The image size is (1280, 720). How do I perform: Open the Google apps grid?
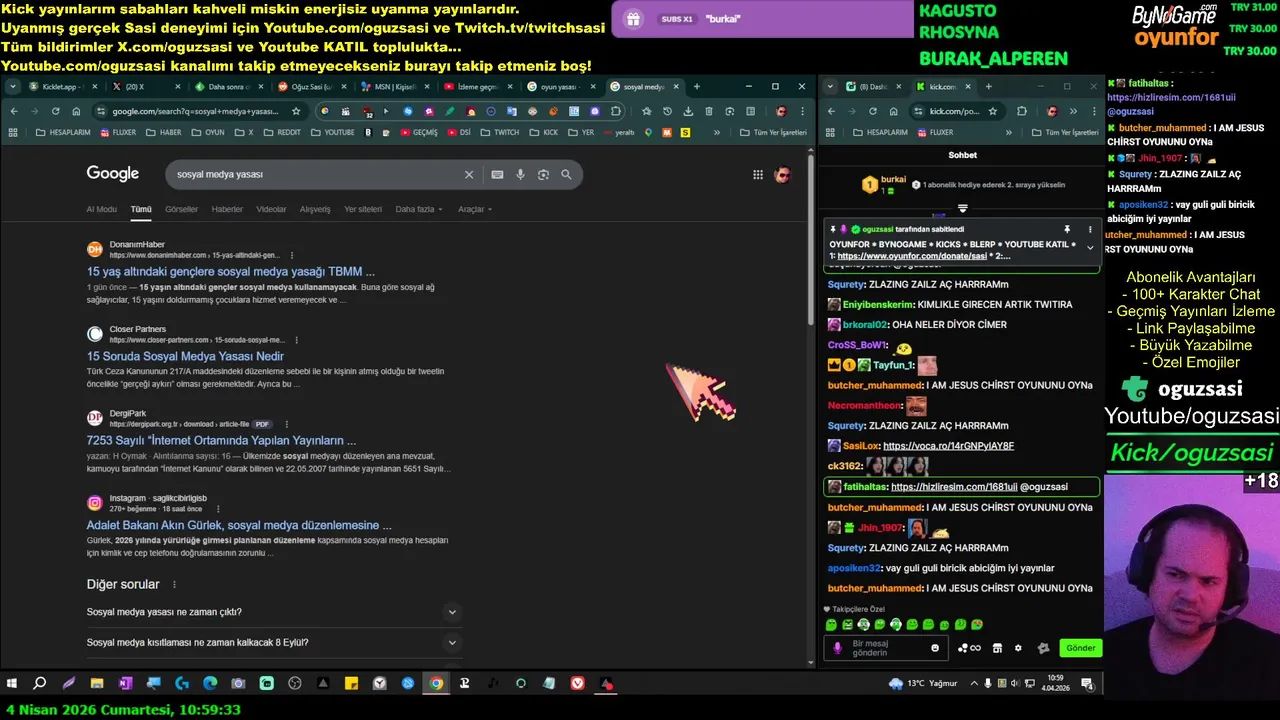click(758, 174)
